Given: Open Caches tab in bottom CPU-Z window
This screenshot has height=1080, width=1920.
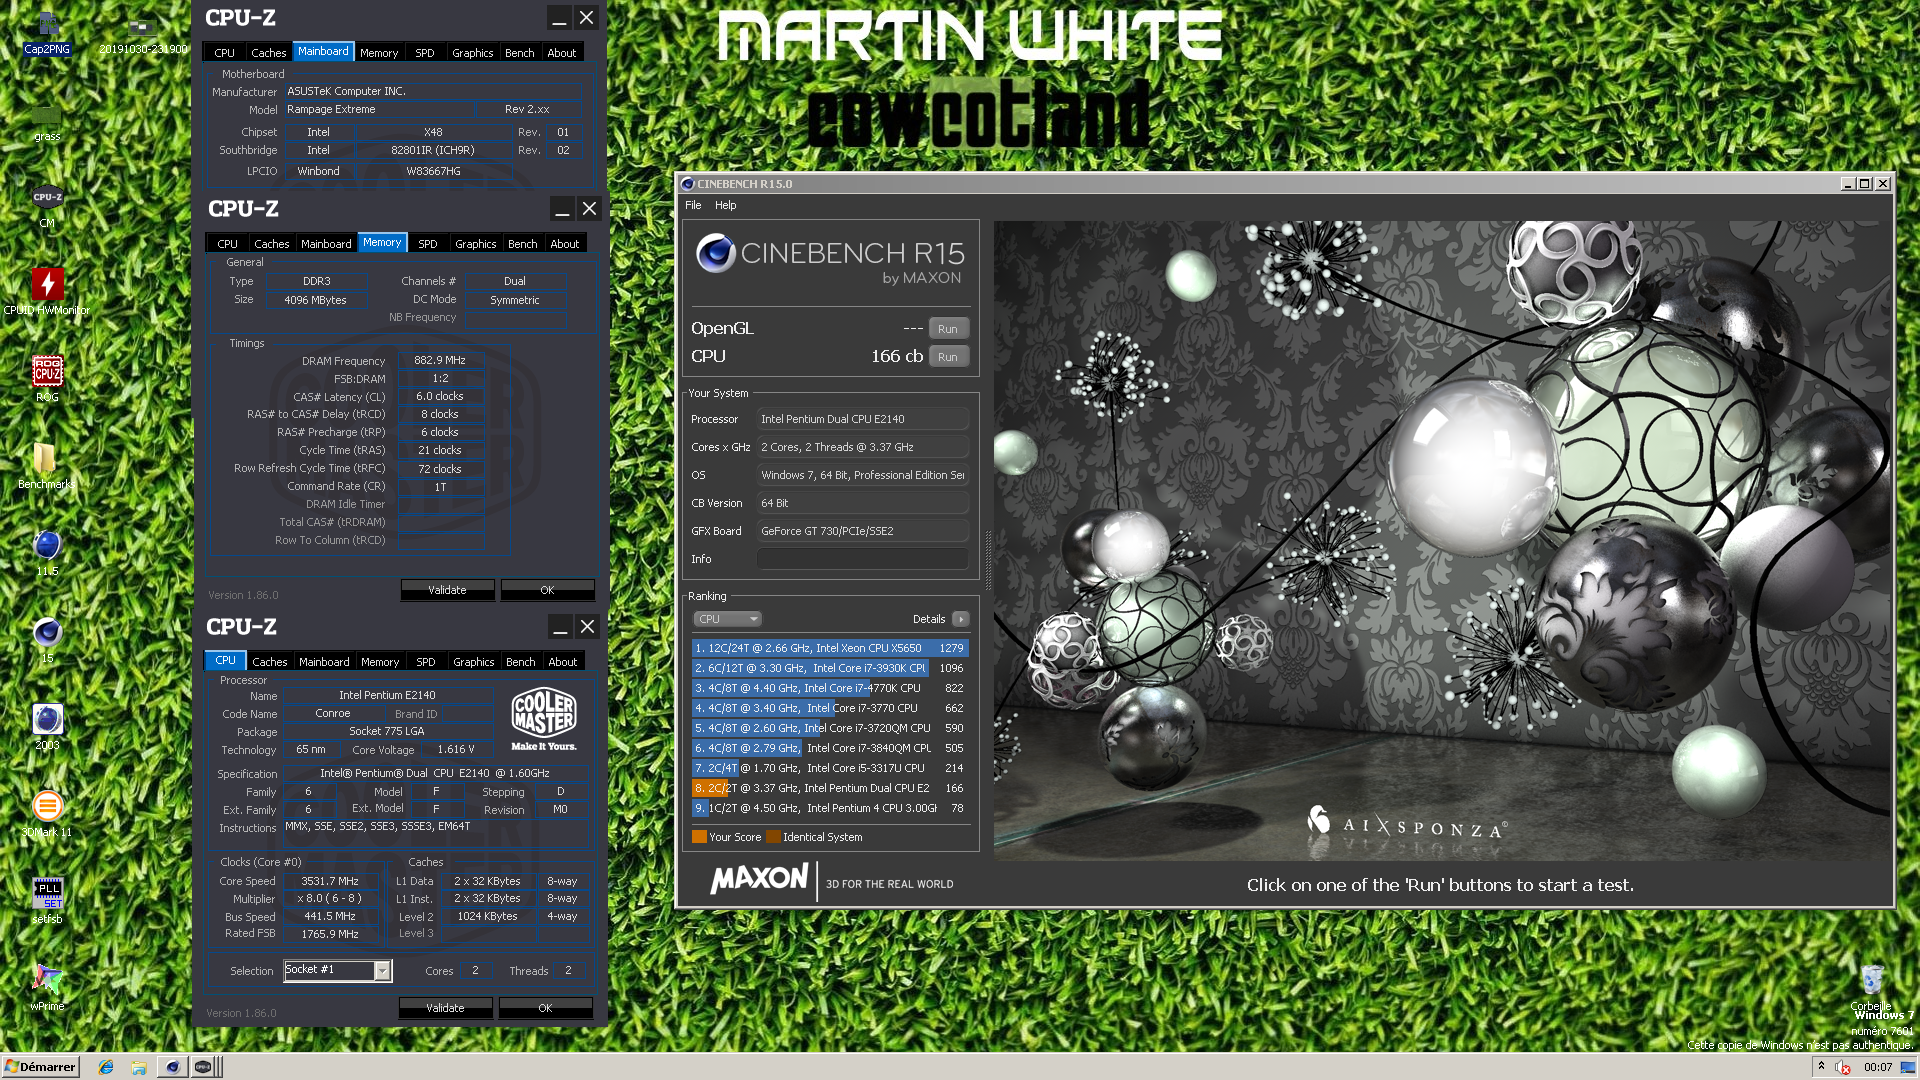Looking at the screenshot, I should coord(269,662).
